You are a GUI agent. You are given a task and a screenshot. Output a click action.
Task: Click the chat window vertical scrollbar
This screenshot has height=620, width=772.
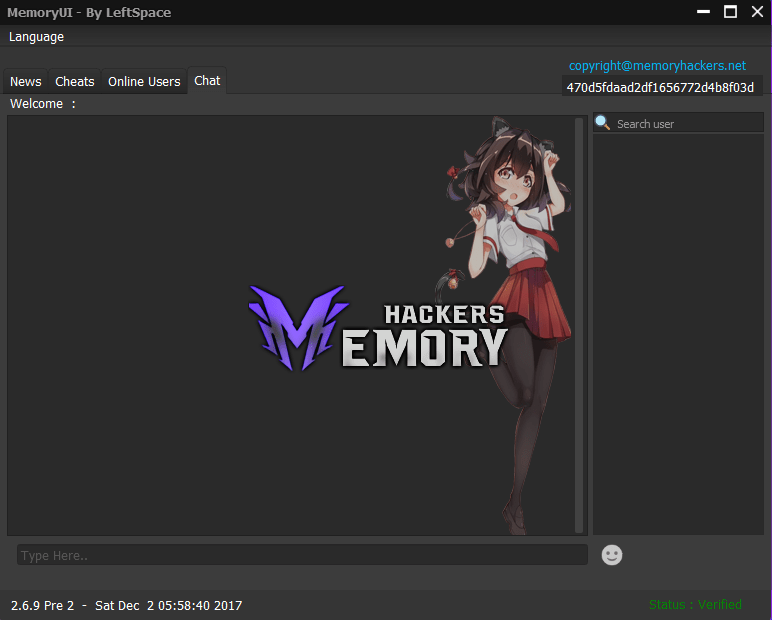point(579,325)
